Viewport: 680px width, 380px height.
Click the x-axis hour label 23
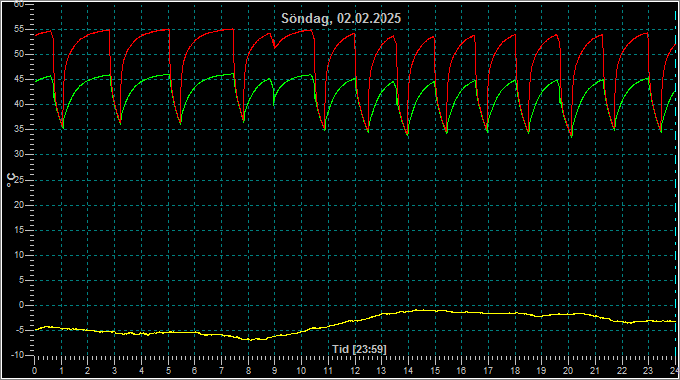click(x=648, y=371)
